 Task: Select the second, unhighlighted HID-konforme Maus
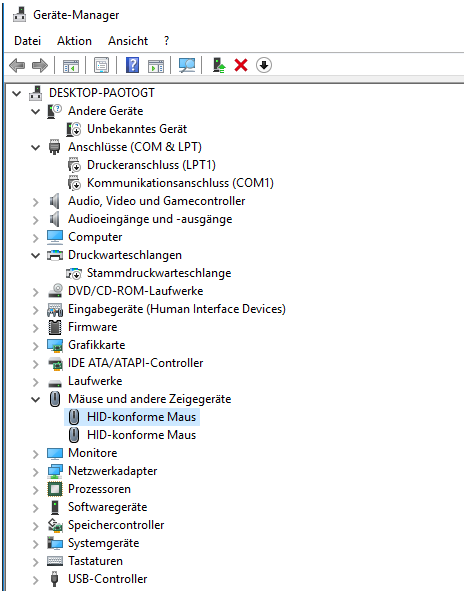coord(141,435)
